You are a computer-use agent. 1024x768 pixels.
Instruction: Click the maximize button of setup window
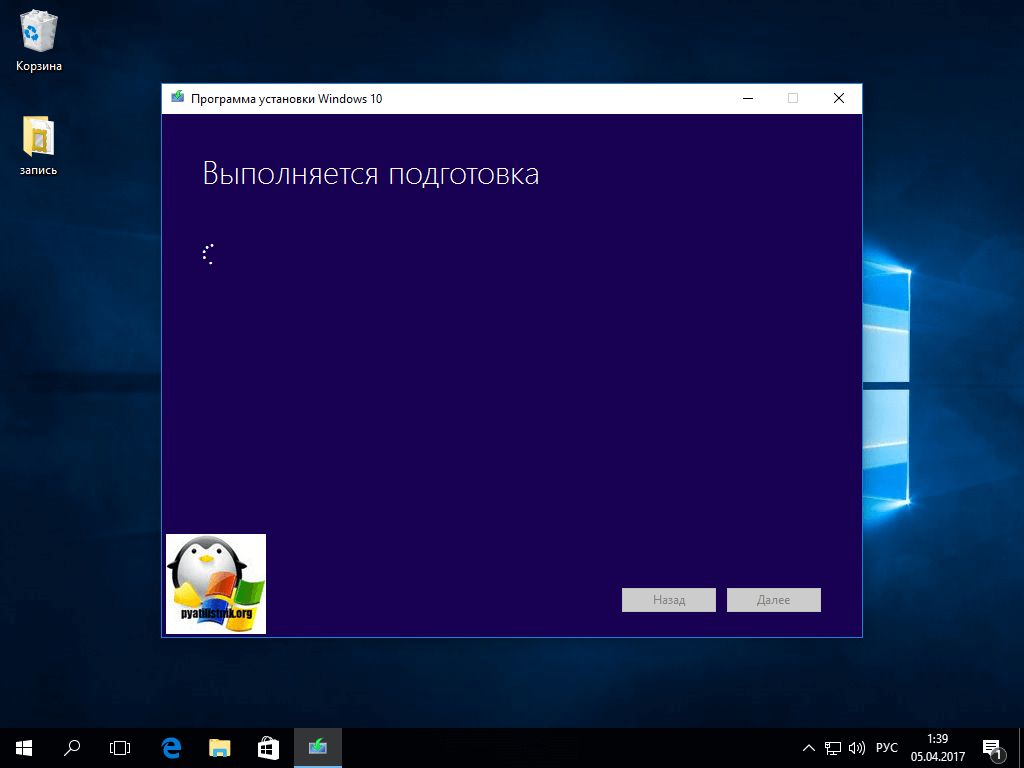[793, 99]
